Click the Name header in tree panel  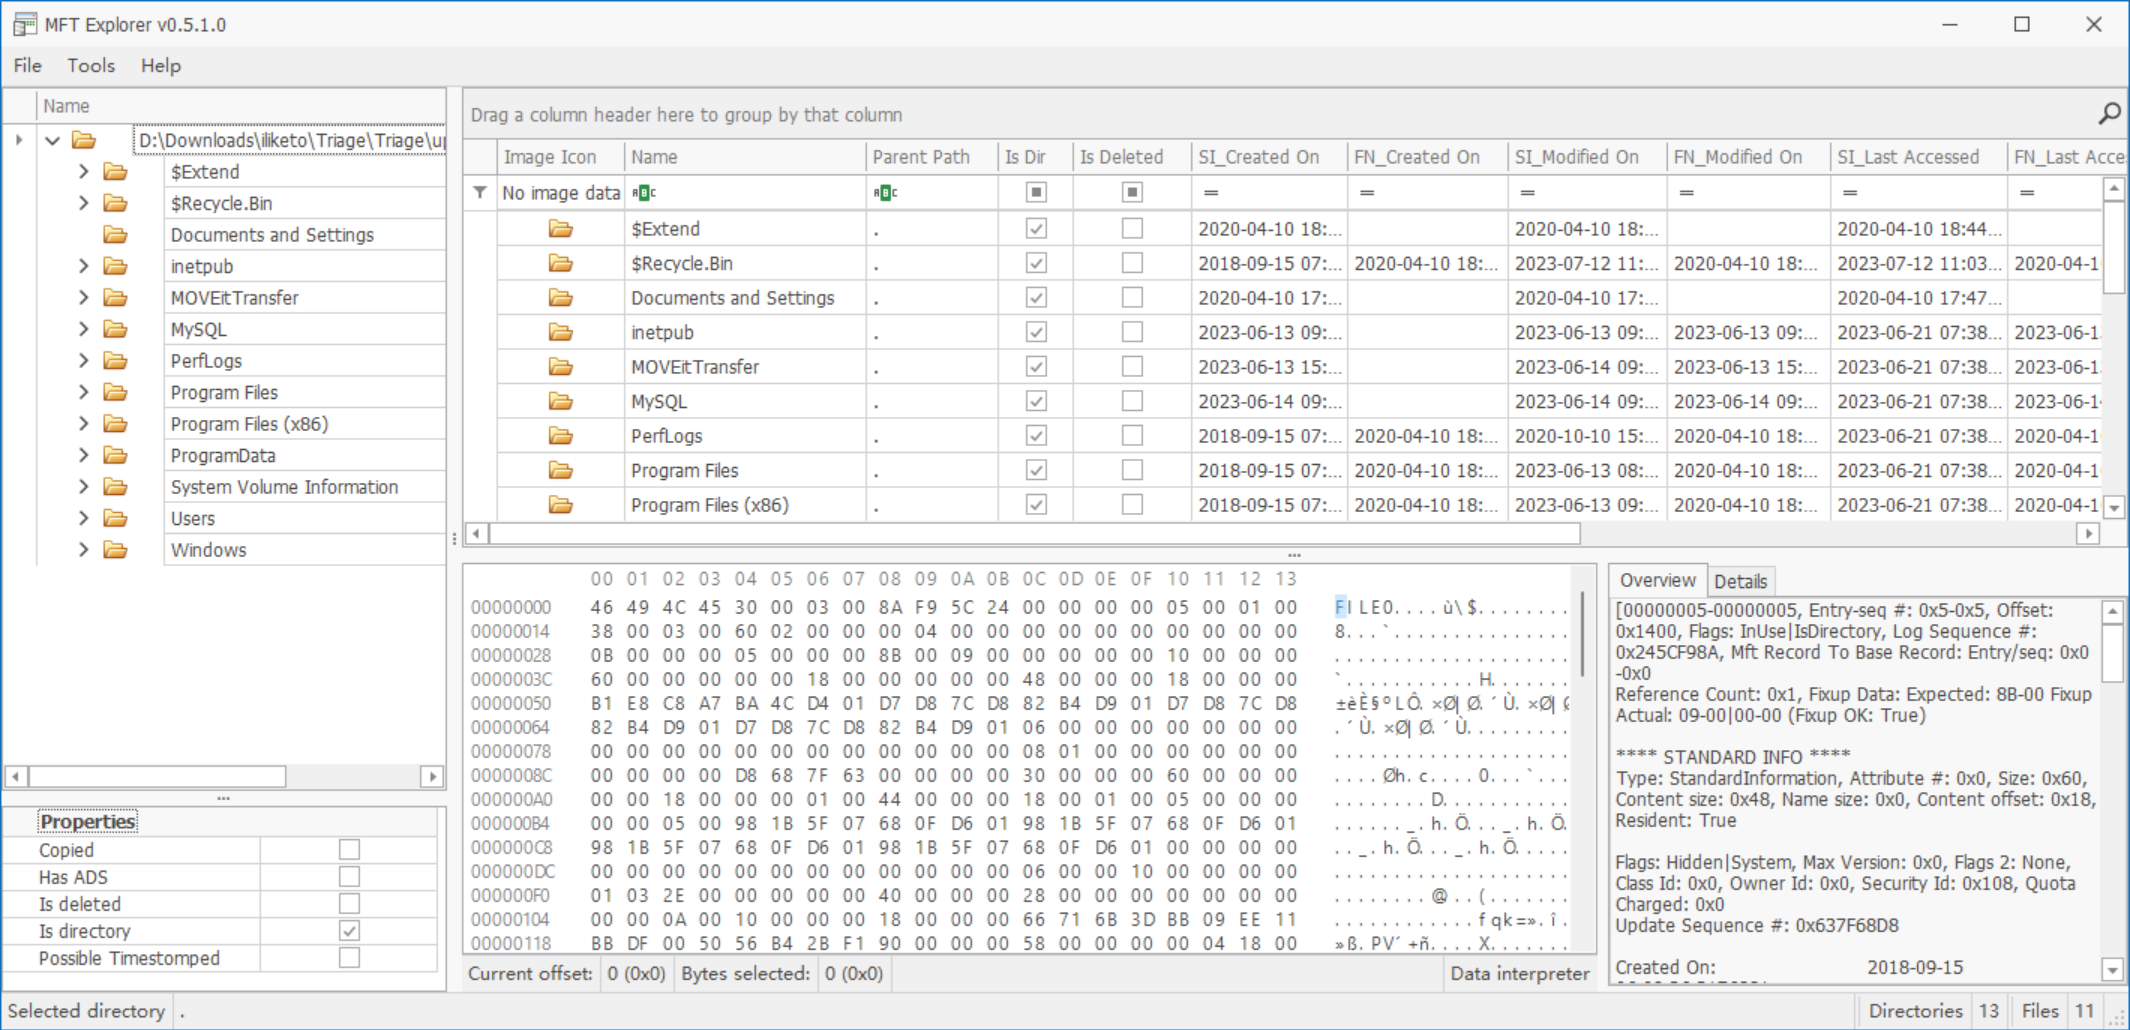[240, 106]
